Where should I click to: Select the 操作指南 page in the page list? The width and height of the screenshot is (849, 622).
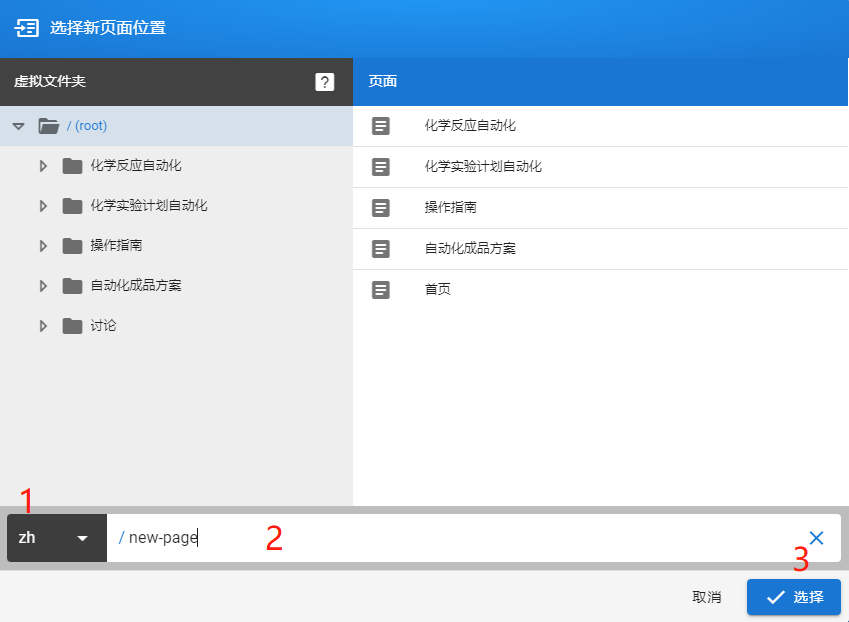tap(445, 207)
